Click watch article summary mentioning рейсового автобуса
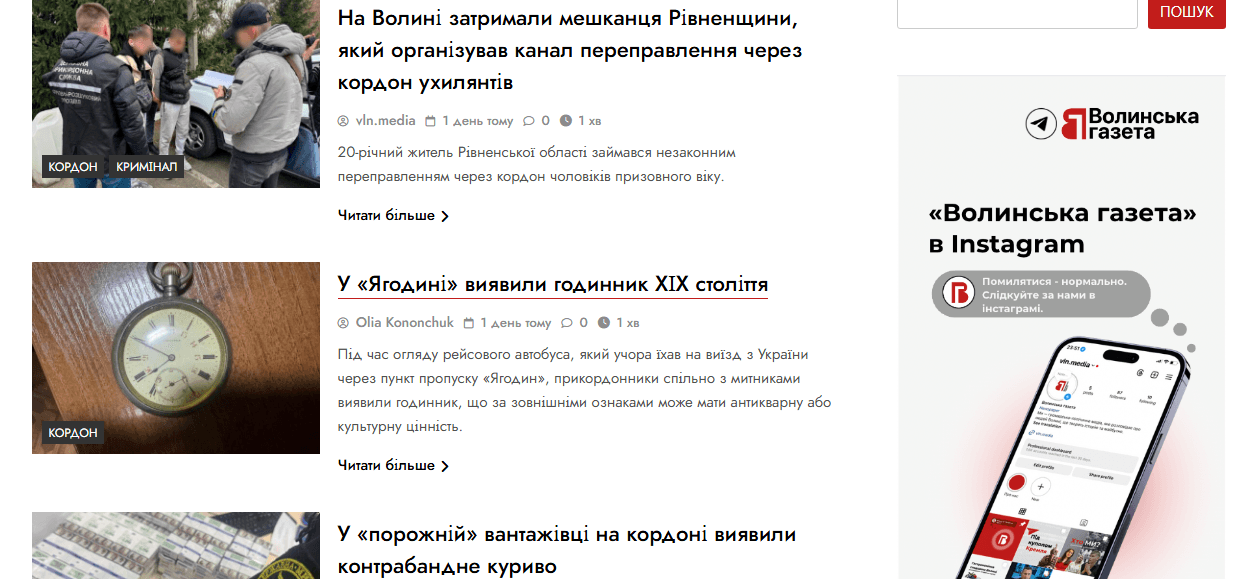This screenshot has height=579, width=1255. point(585,391)
